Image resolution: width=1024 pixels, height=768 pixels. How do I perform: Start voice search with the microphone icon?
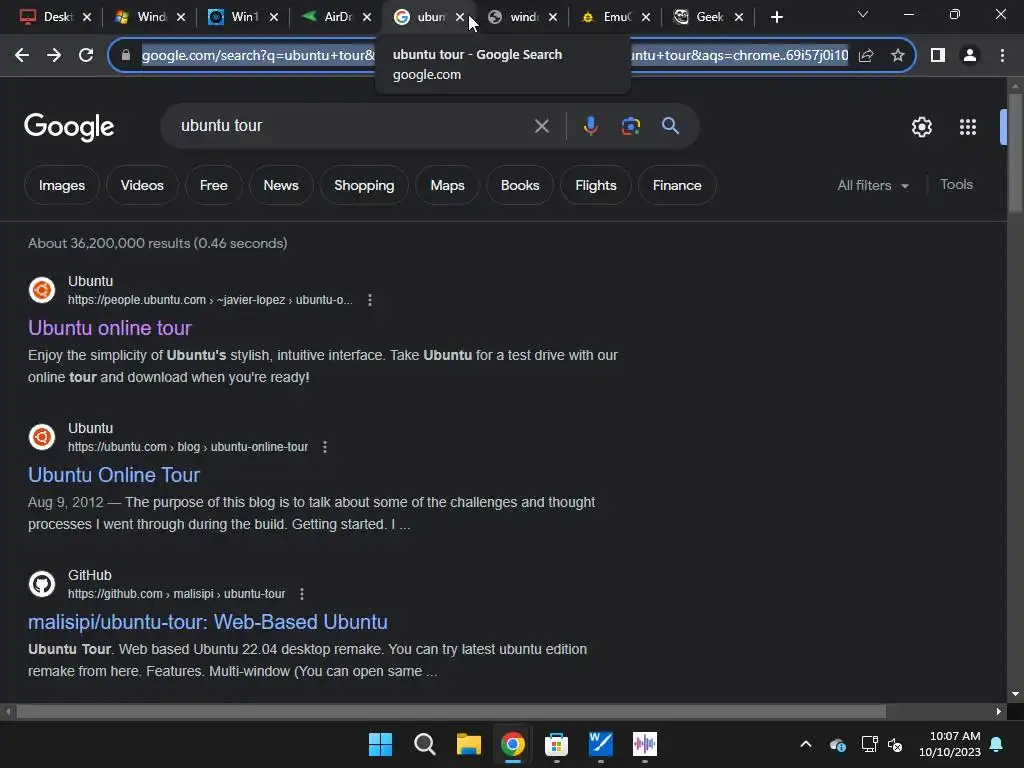click(590, 126)
